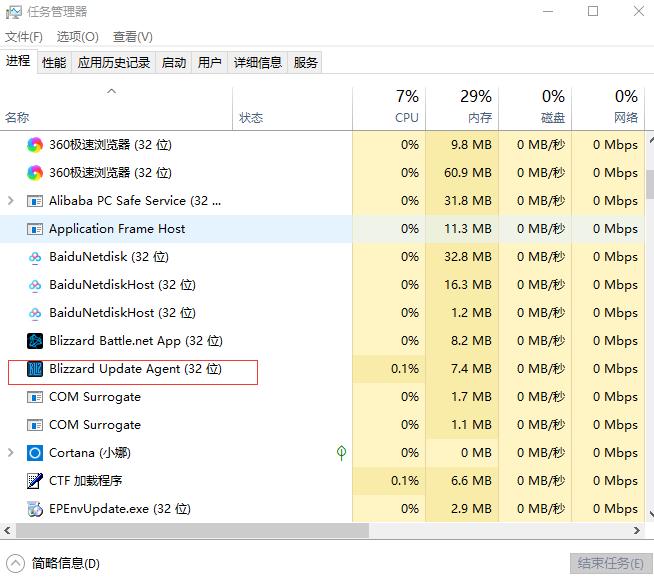The image size is (654, 580).
Task: Select the 进程 tab
Action: (x=18, y=61)
